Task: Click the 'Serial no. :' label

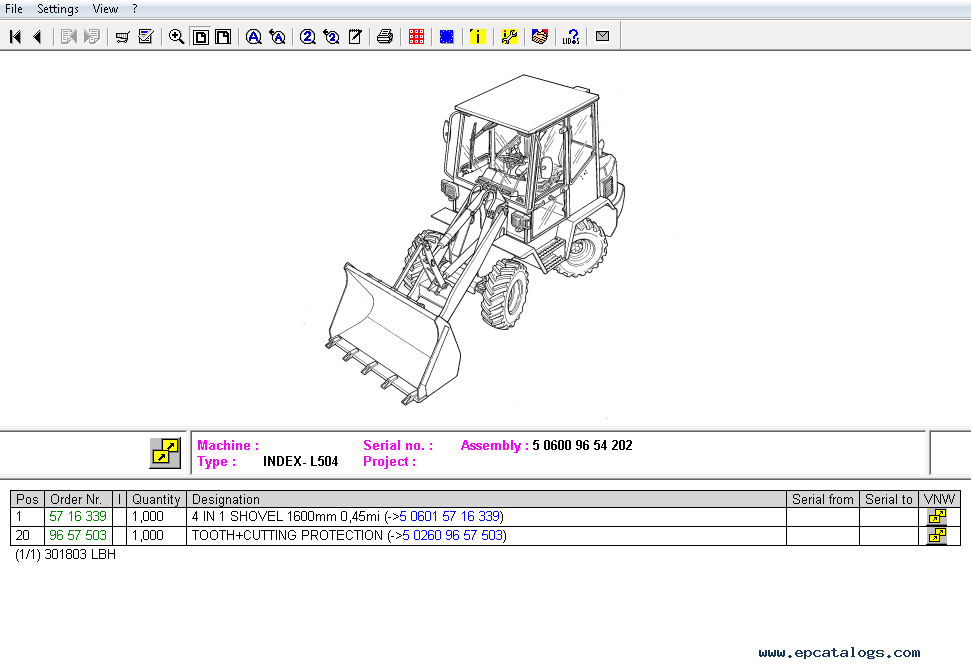Action: 398,445
